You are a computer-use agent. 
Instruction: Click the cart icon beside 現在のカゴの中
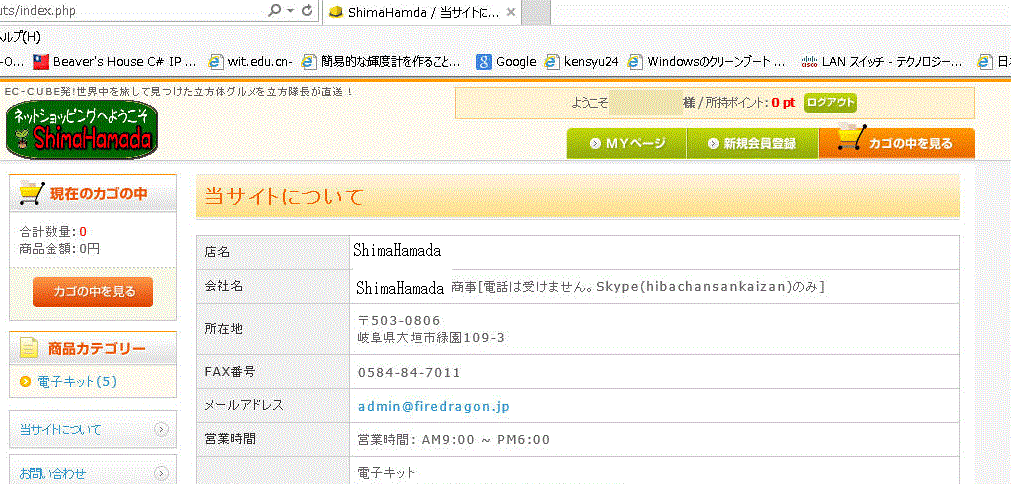click(x=32, y=193)
